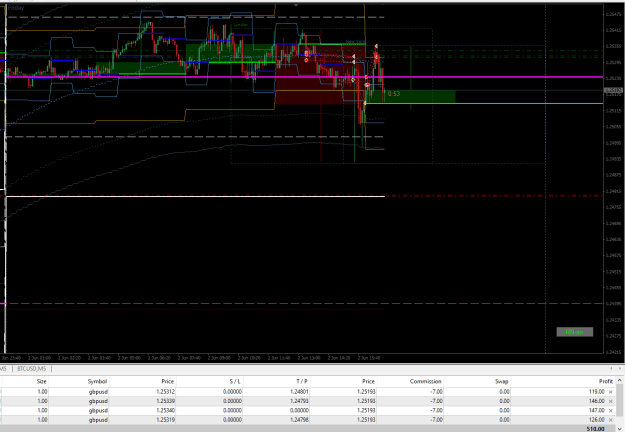Select the open price 1.25312 cell
Image resolution: width=625 pixels, height=432 pixels.
(x=165, y=392)
